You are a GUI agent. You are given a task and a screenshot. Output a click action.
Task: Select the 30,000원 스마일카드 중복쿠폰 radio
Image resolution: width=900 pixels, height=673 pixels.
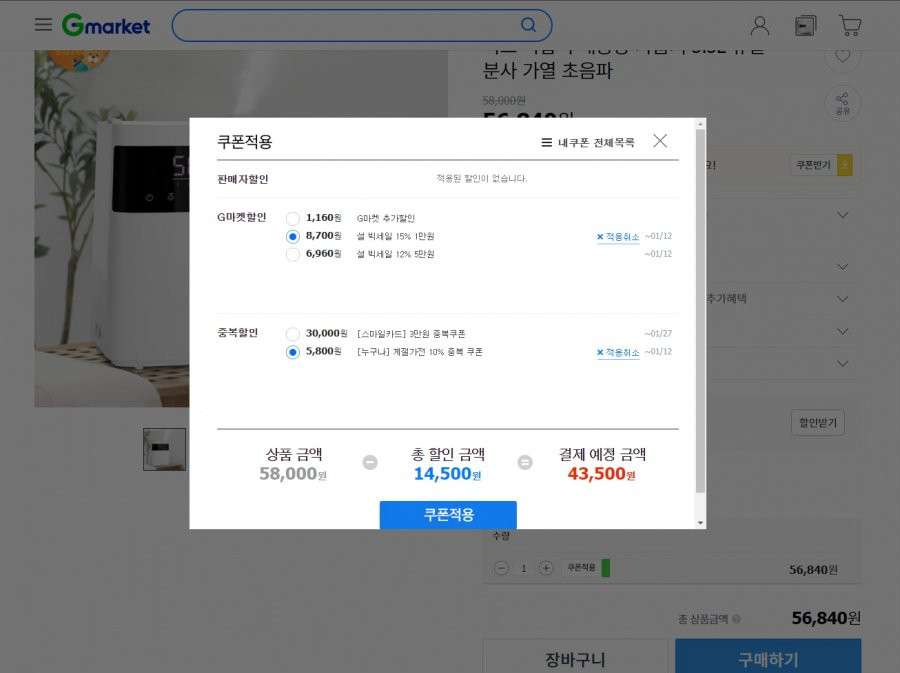click(x=293, y=334)
